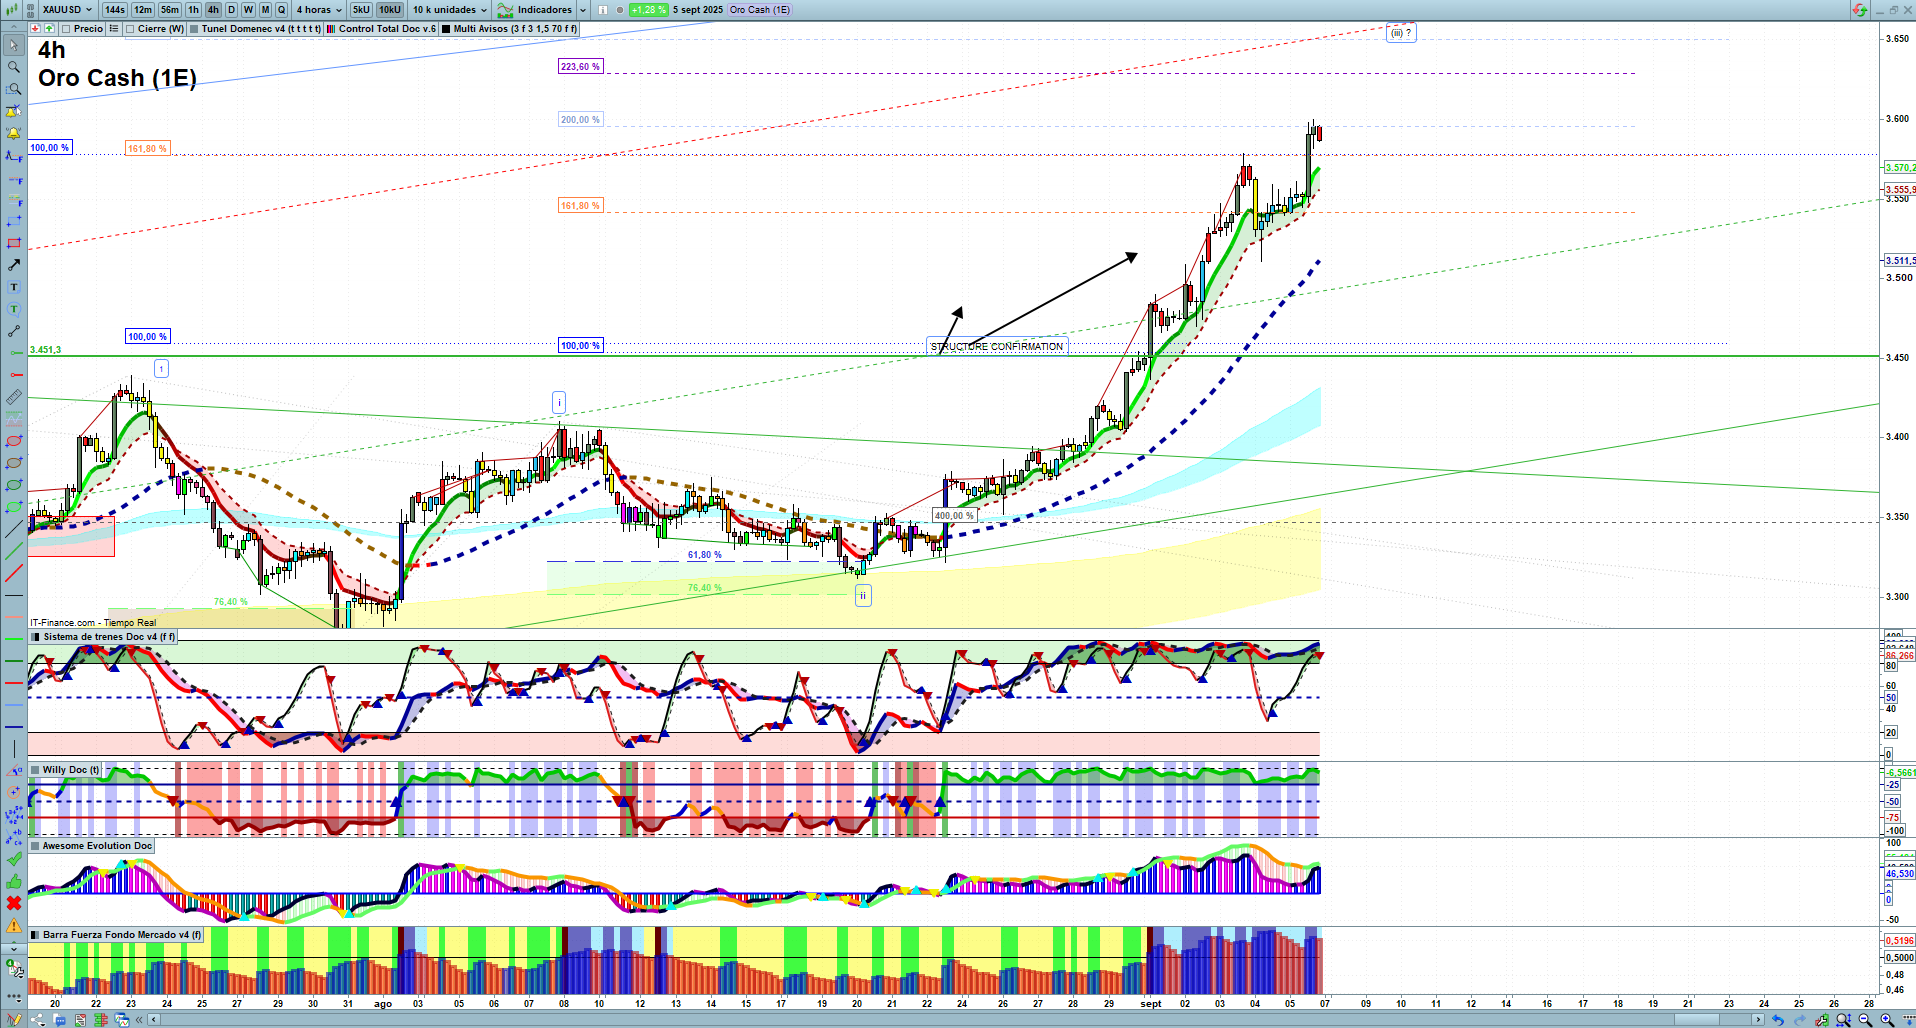Click the Tunel Domenec v4 indicator label

tap(260, 29)
